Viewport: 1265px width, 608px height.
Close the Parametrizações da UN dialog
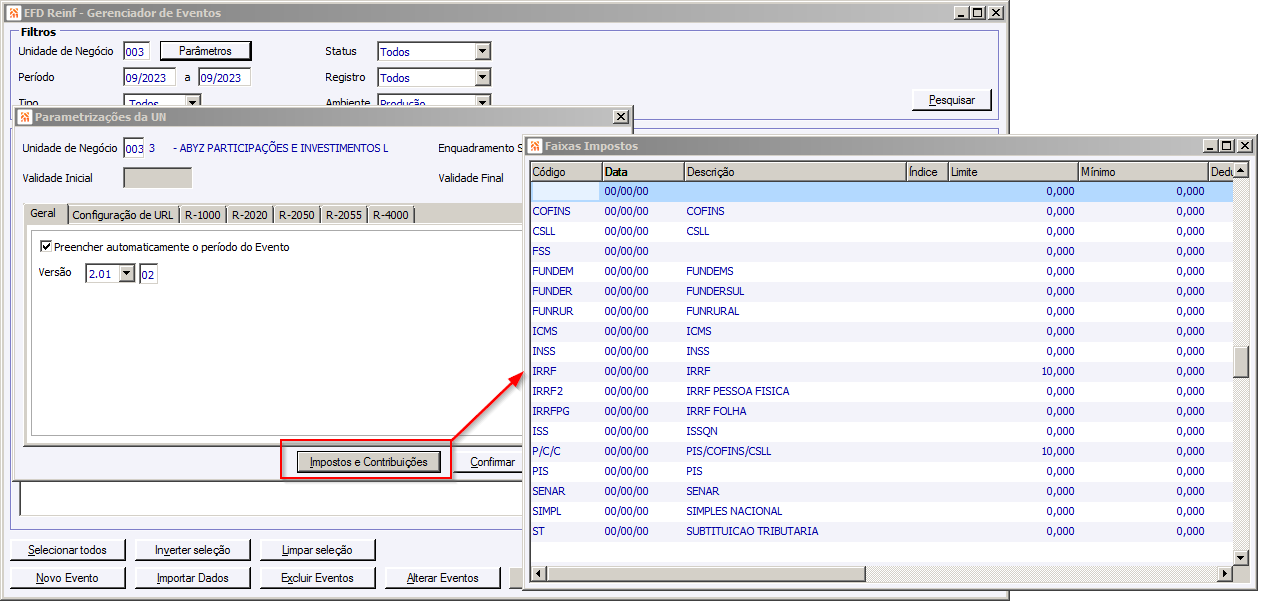pos(620,117)
